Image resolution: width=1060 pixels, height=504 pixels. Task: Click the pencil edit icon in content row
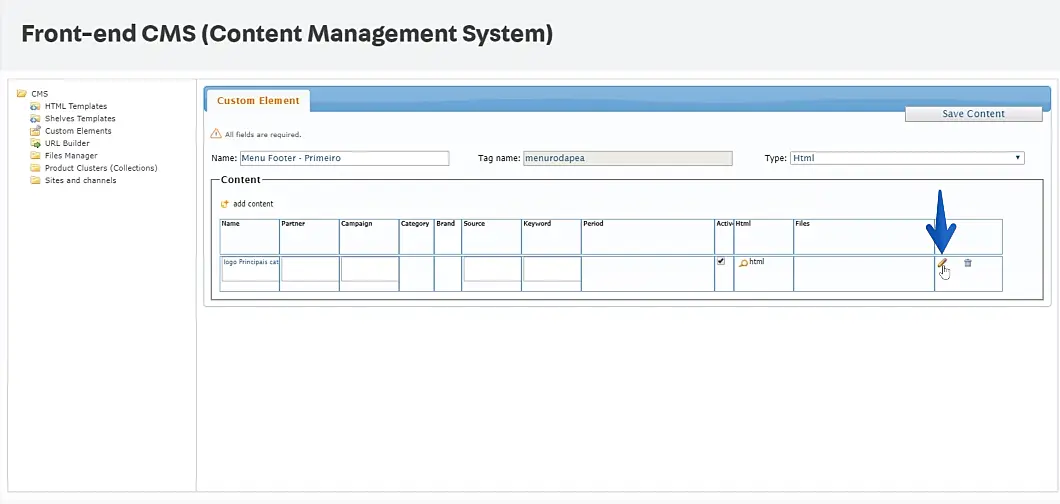(x=941, y=263)
